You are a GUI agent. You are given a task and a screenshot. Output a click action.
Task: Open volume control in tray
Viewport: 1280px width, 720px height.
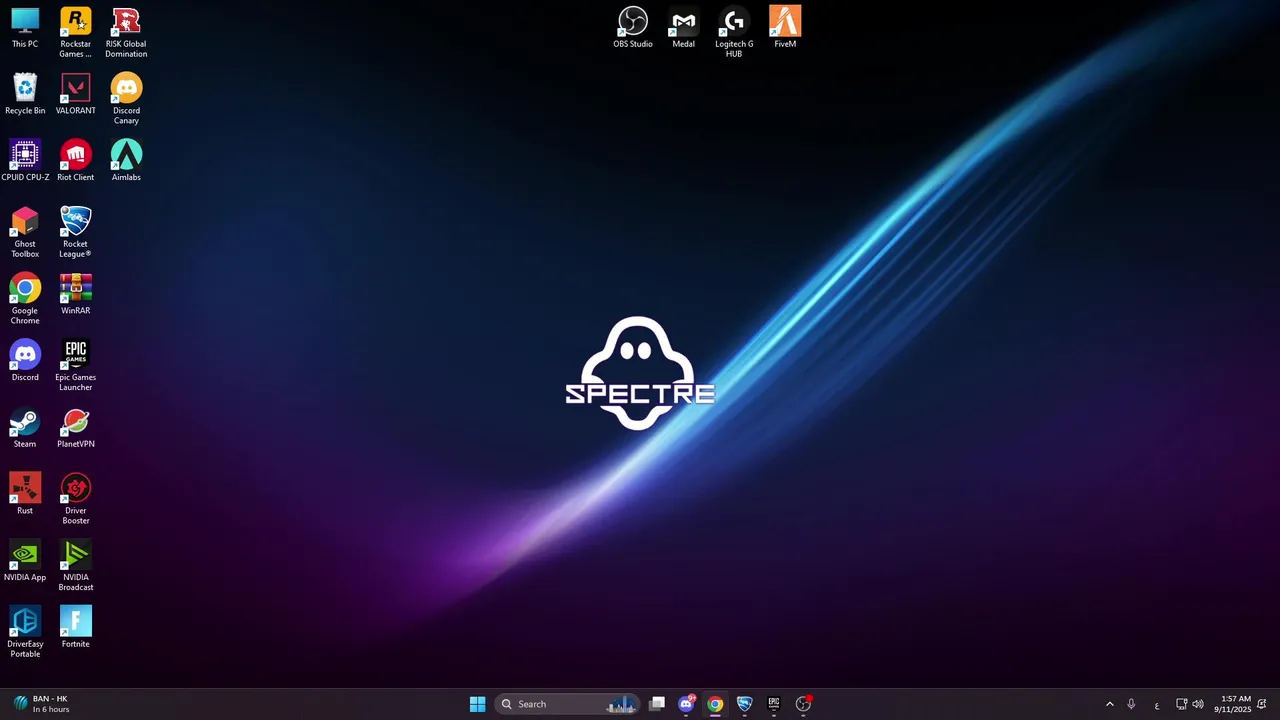[1198, 704]
